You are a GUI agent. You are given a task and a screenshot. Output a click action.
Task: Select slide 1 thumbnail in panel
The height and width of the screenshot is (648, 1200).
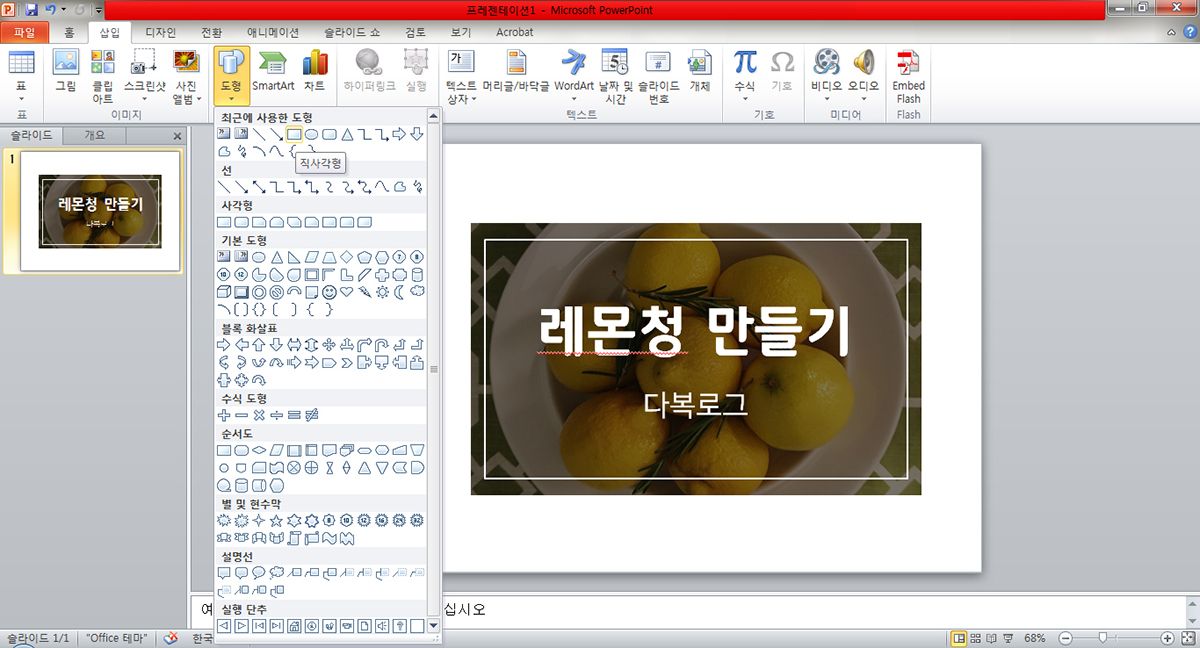tap(100, 212)
